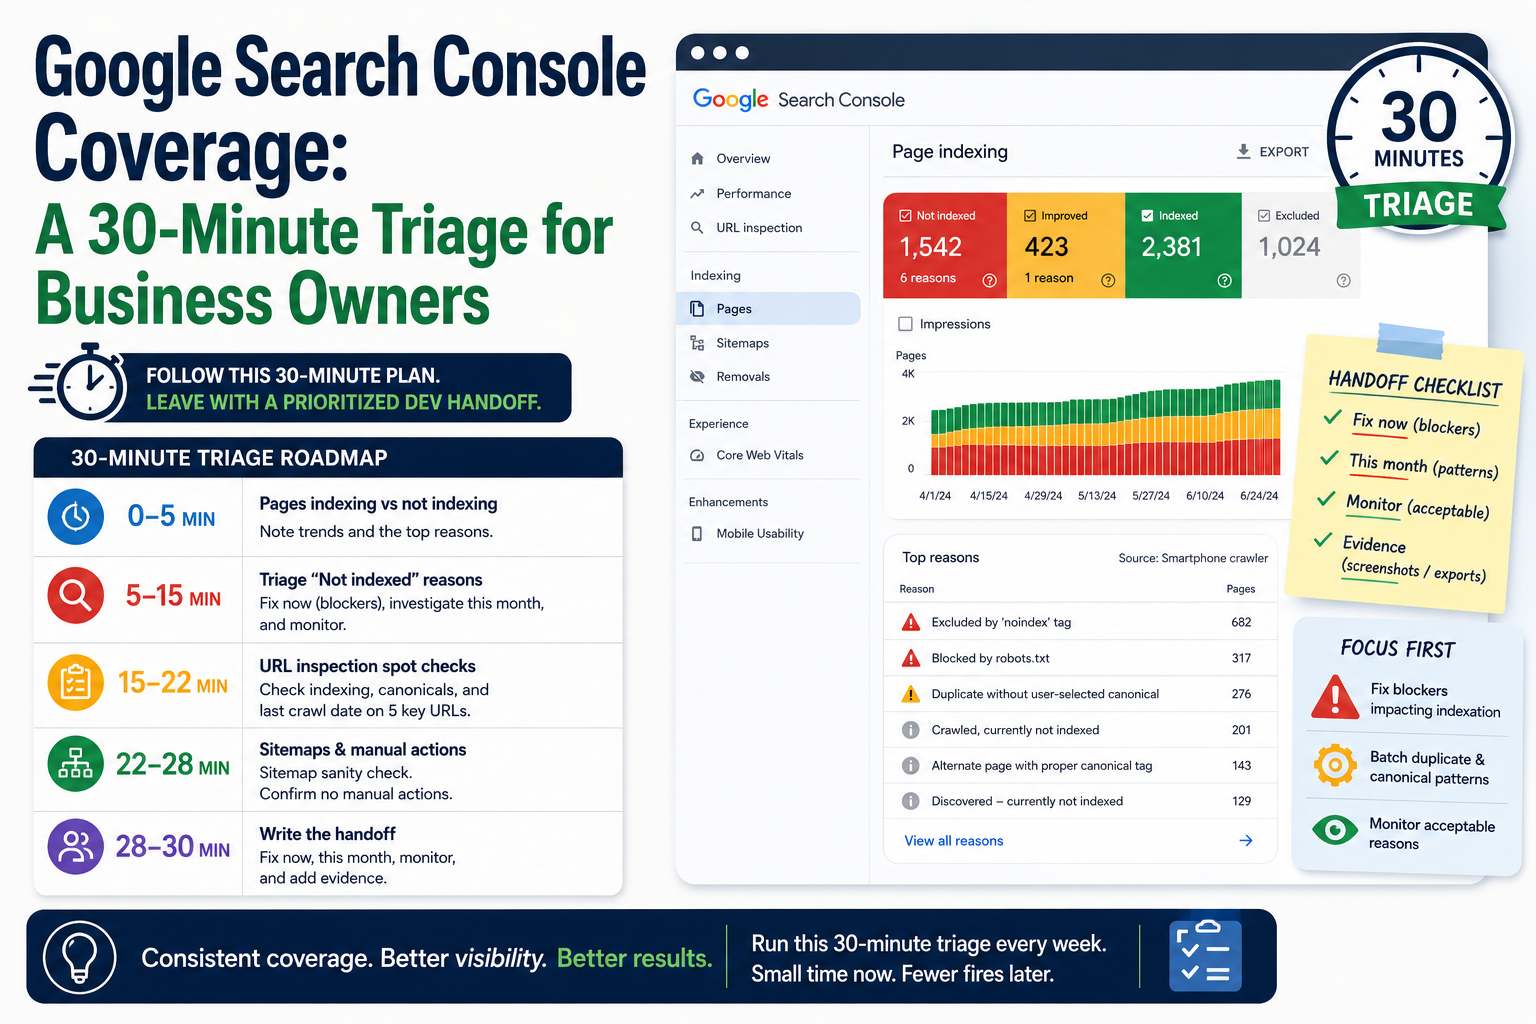Click the Mobile Usability phone icon
Viewport: 1536px width, 1024px height.
click(x=697, y=534)
